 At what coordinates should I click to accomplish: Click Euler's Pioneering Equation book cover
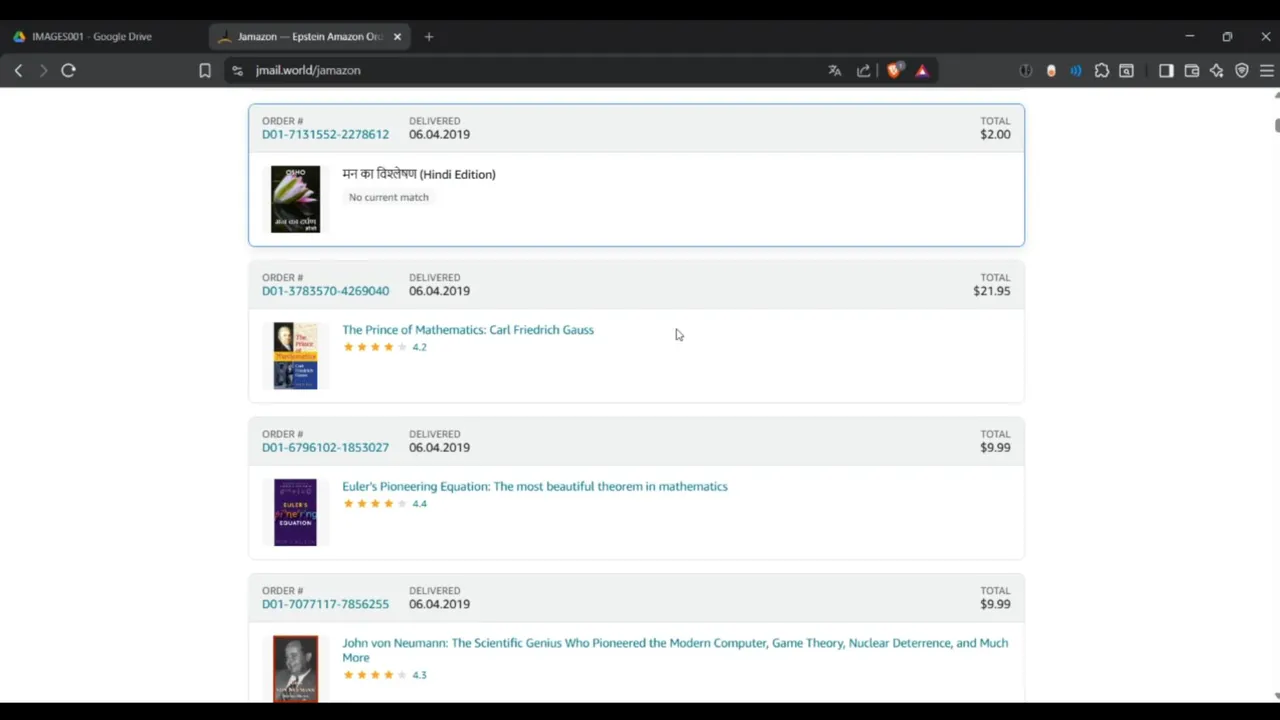click(x=295, y=512)
